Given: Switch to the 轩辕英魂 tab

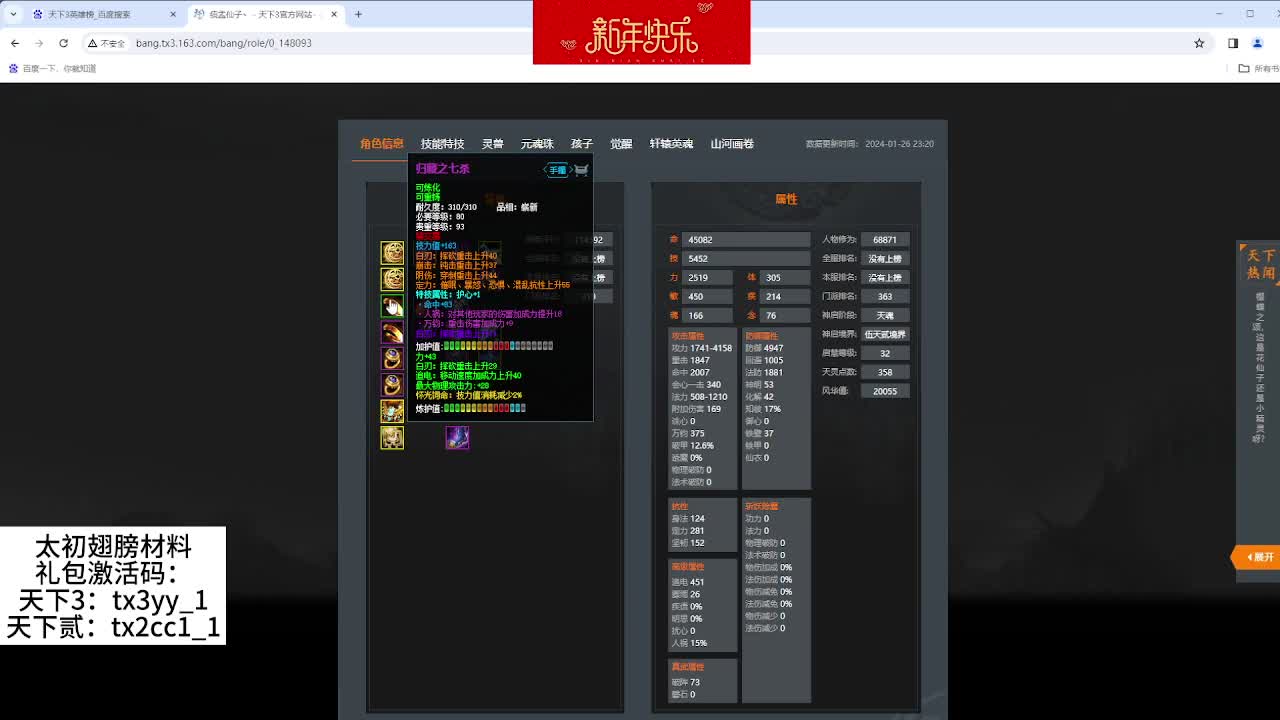Looking at the screenshot, I should point(671,144).
